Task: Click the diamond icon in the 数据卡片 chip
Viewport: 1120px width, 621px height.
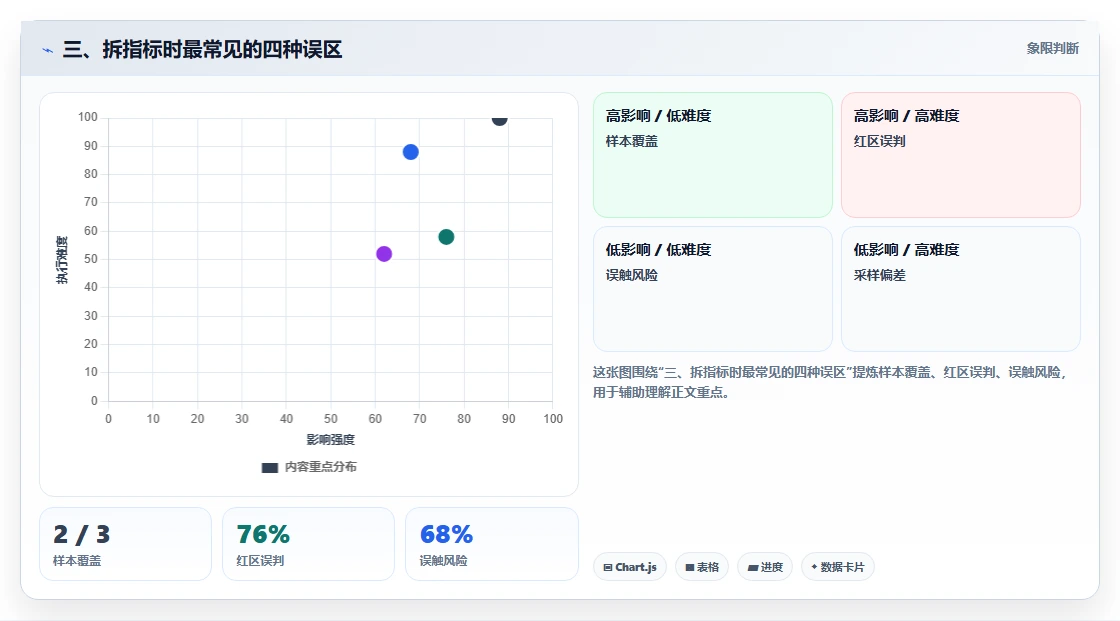Action: pyautogui.click(x=814, y=567)
